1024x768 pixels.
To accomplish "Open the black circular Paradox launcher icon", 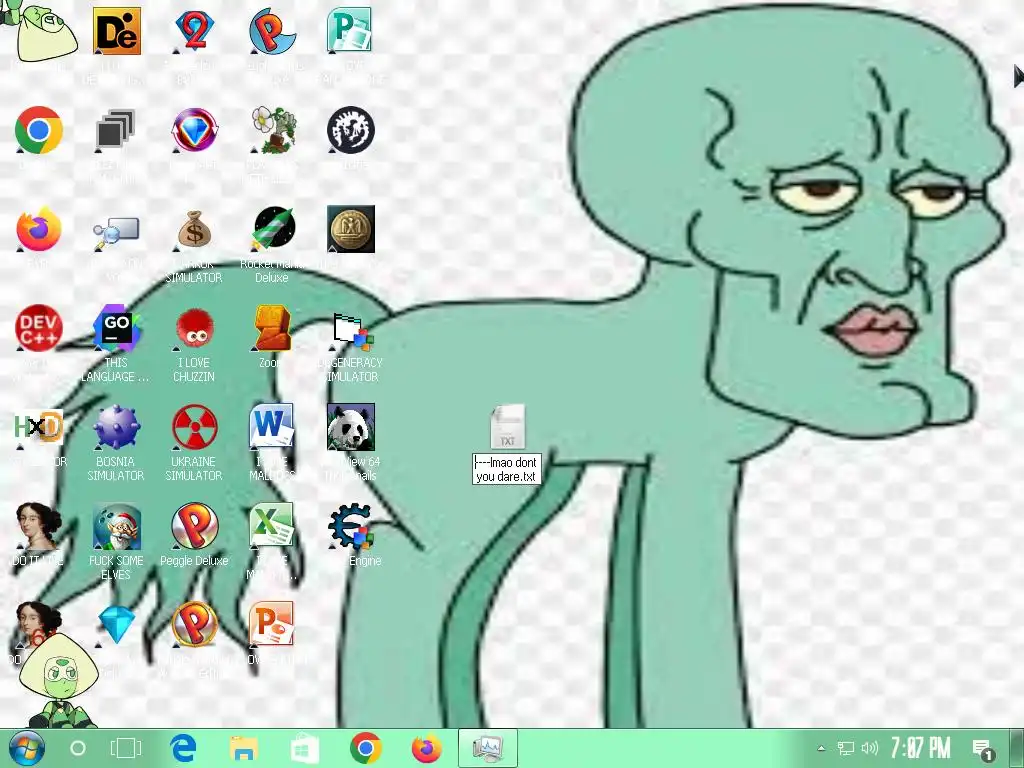I will point(351,130).
